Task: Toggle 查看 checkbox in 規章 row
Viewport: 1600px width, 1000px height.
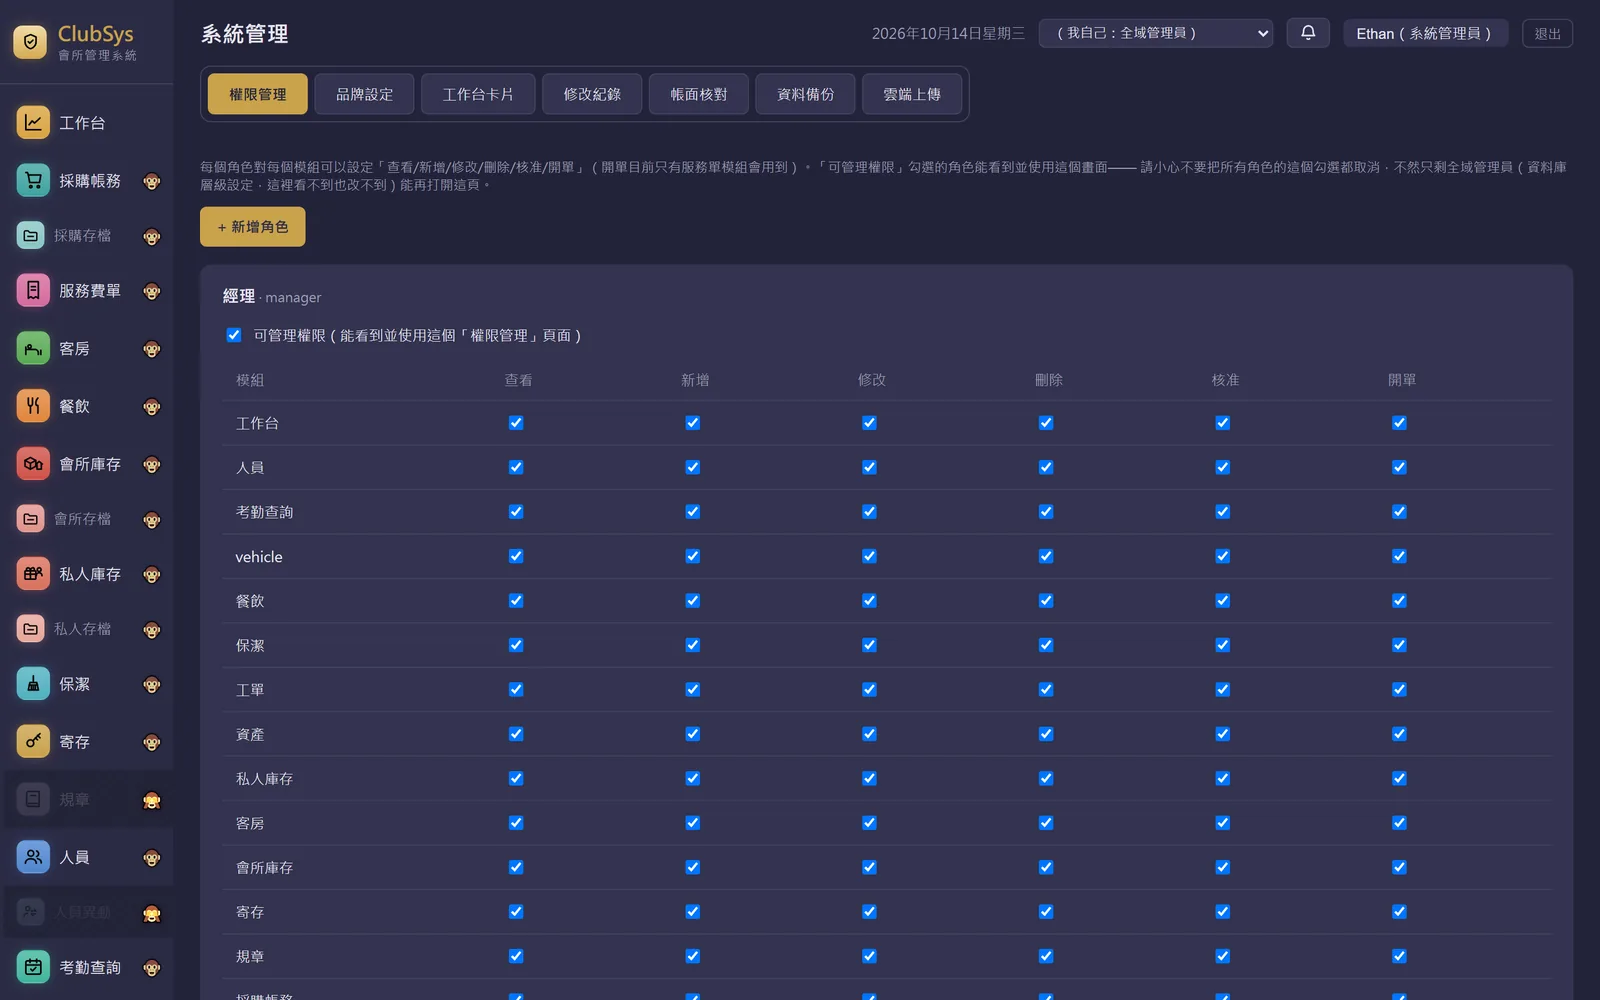Action: point(516,956)
